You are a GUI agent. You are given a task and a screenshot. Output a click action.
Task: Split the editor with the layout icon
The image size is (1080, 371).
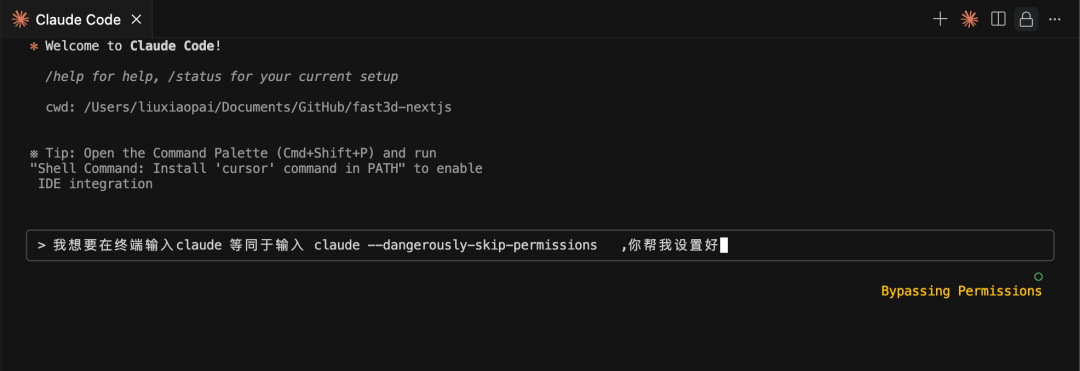tap(998, 19)
